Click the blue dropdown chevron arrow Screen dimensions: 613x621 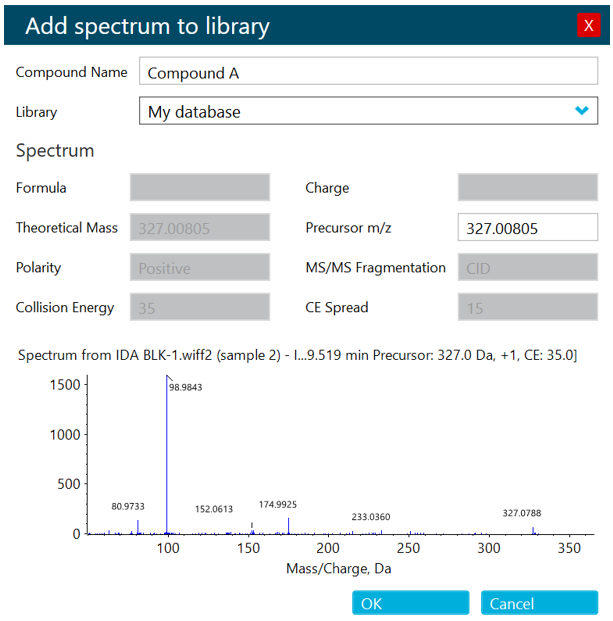(582, 111)
